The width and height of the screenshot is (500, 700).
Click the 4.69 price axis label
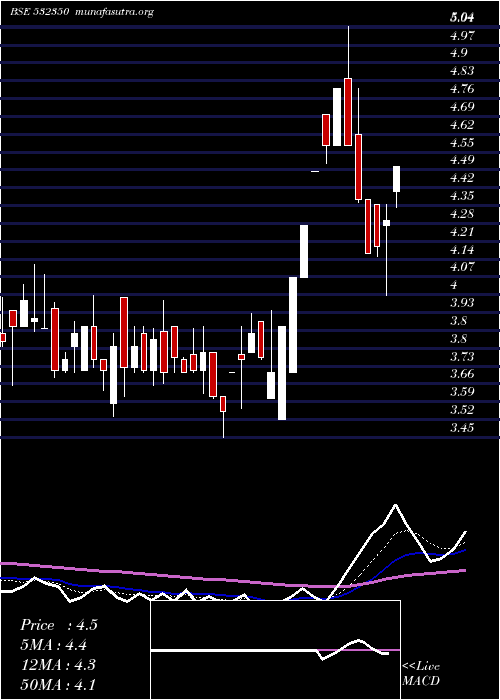(x=462, y=107)
